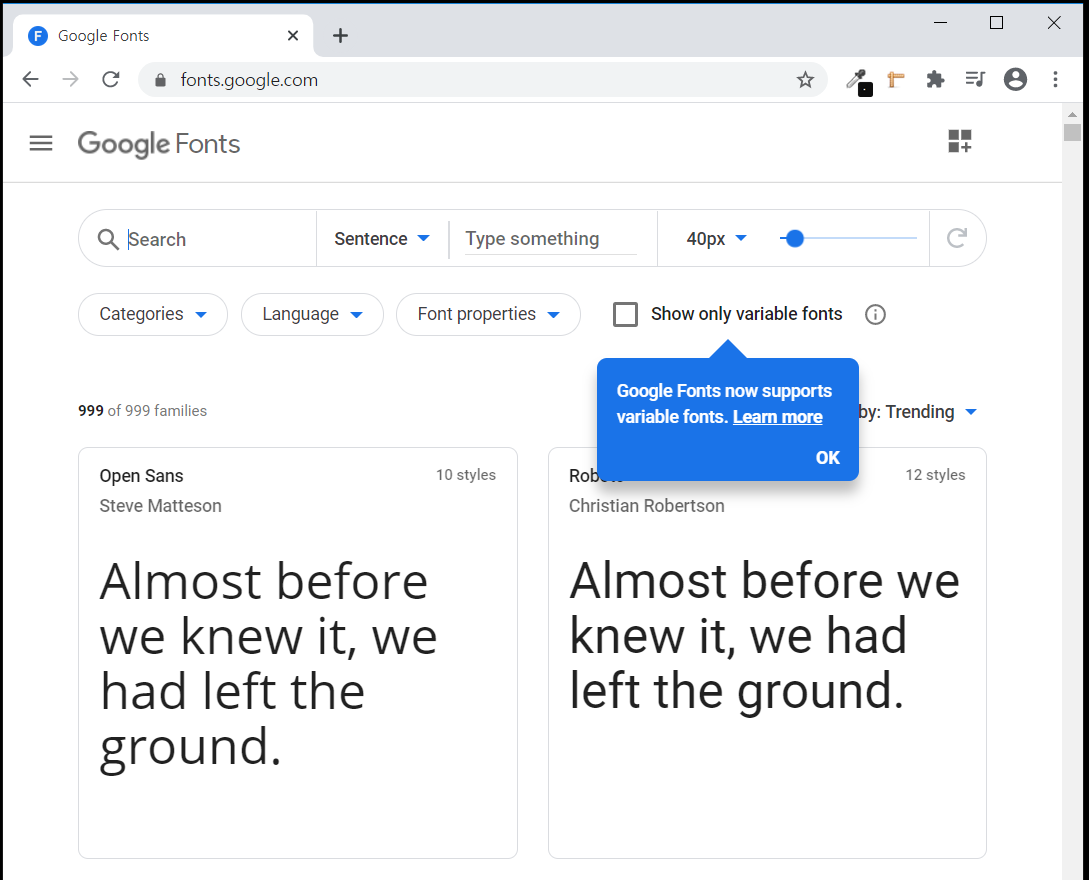Open a new browser tab
Screen dimensions: 1089x880
[x=340, y=35]
